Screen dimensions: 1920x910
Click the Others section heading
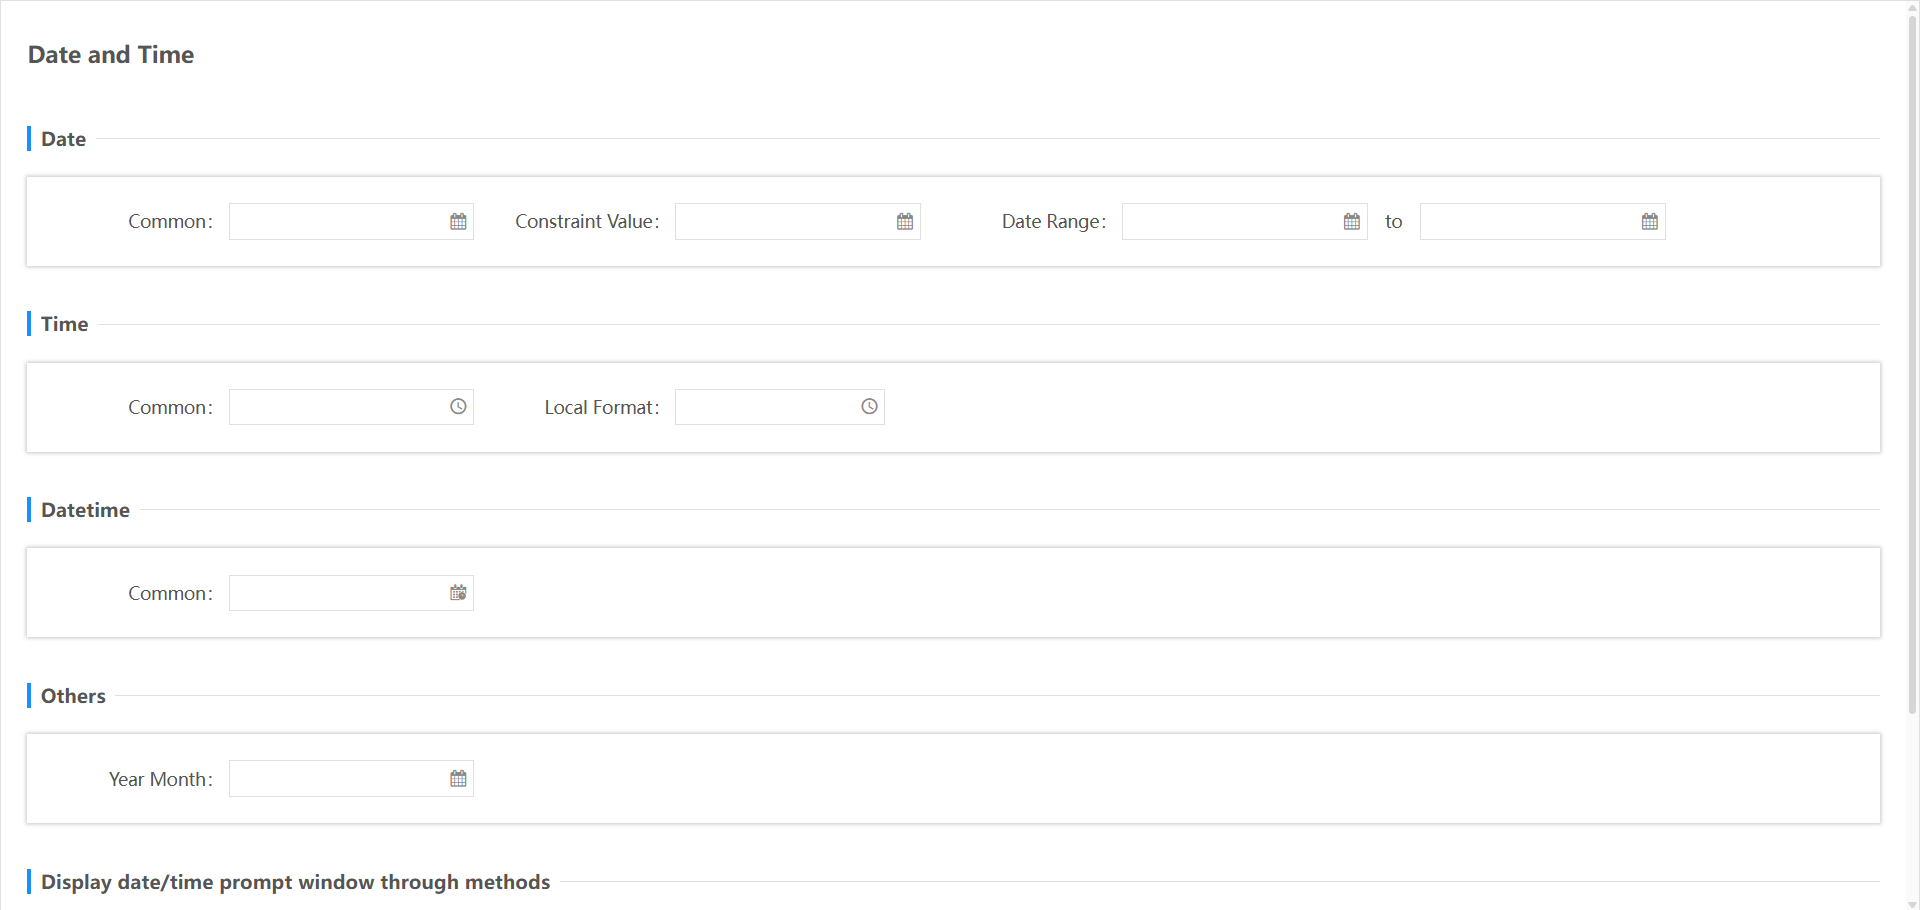click(x=73, y=696)
